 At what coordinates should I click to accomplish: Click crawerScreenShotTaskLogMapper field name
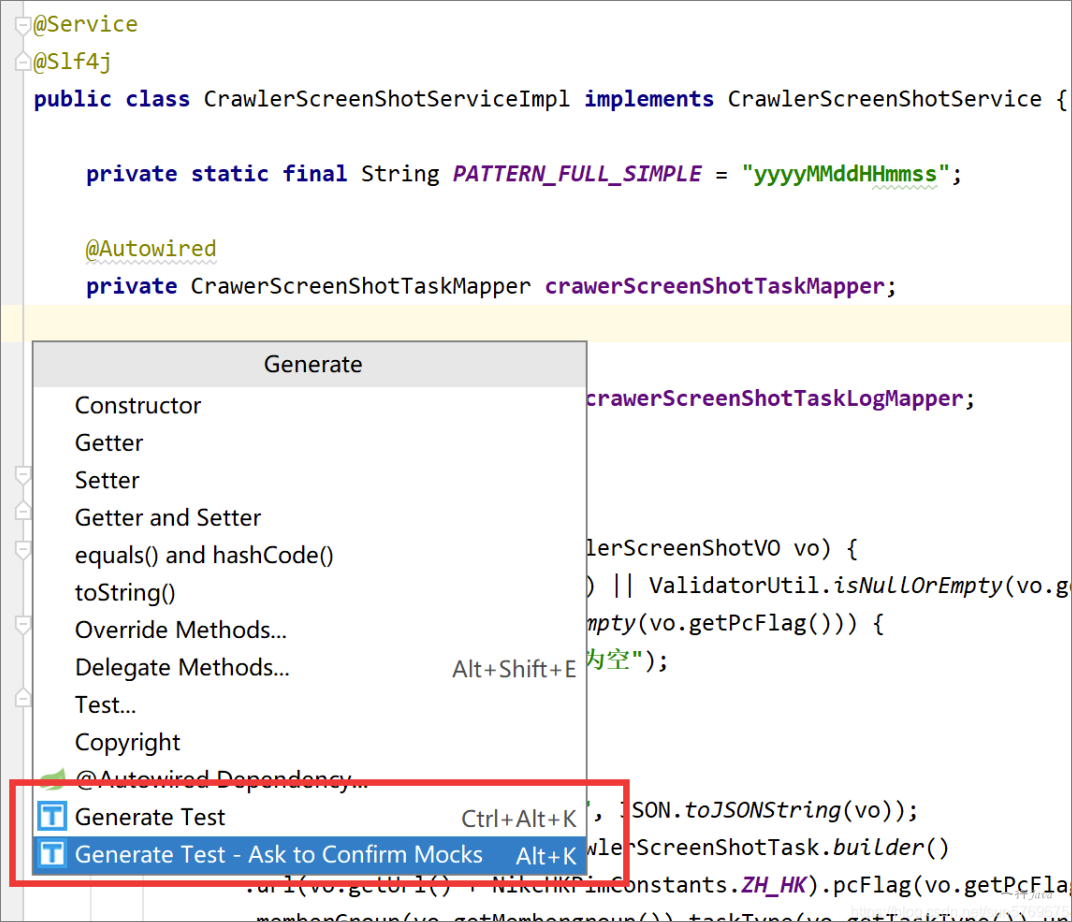pos(775,398)
